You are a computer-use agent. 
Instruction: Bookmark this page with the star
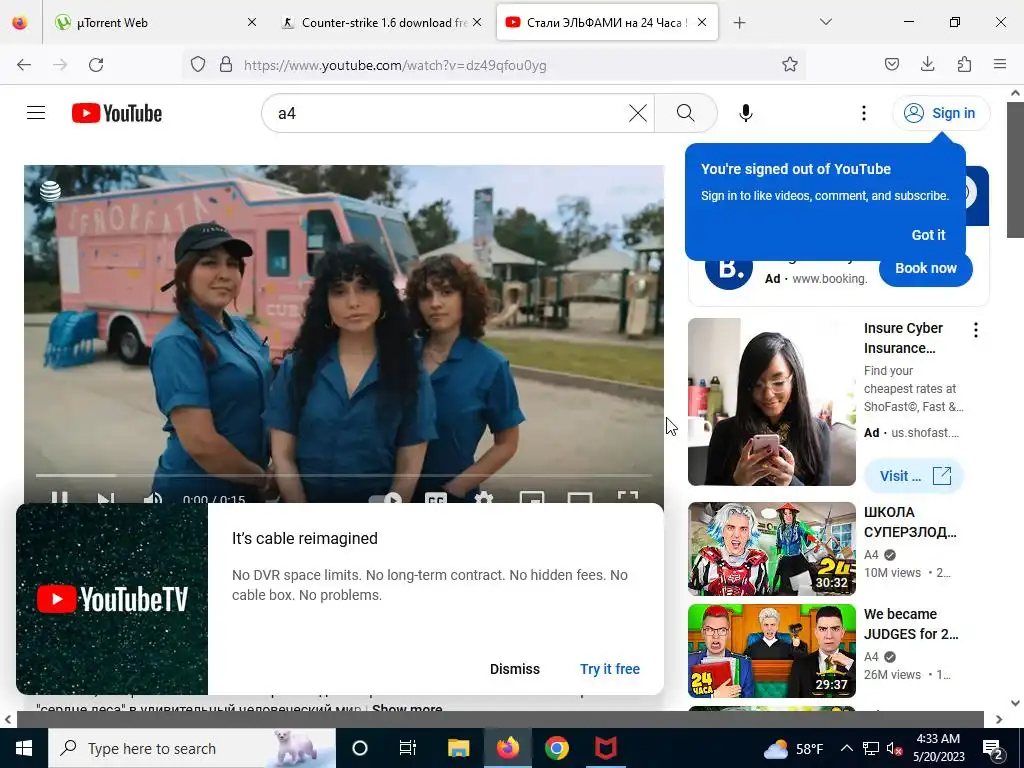790,65
